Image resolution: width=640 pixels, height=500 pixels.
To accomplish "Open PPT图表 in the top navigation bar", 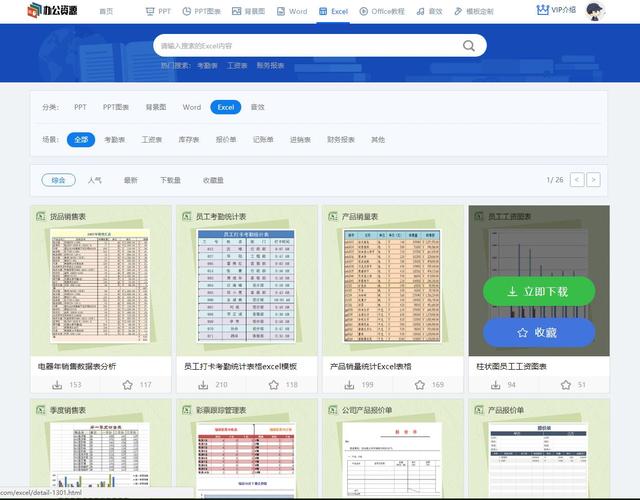I will point(202,11).
